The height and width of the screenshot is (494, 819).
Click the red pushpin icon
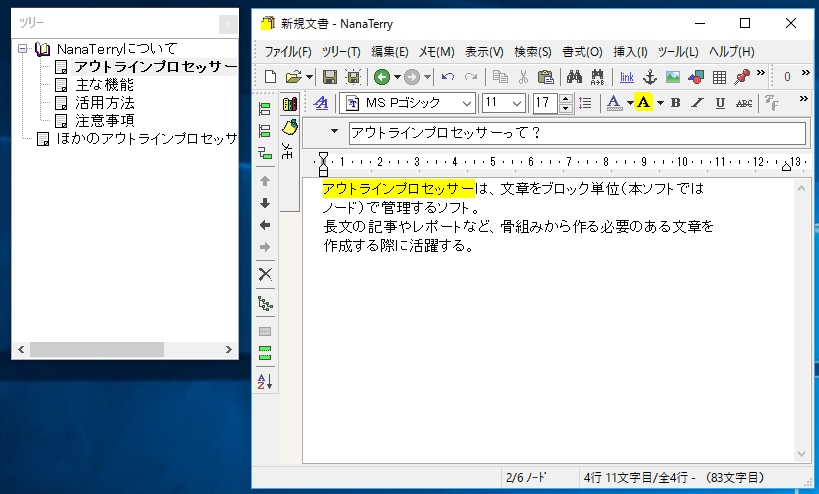(x=742, y=77)
